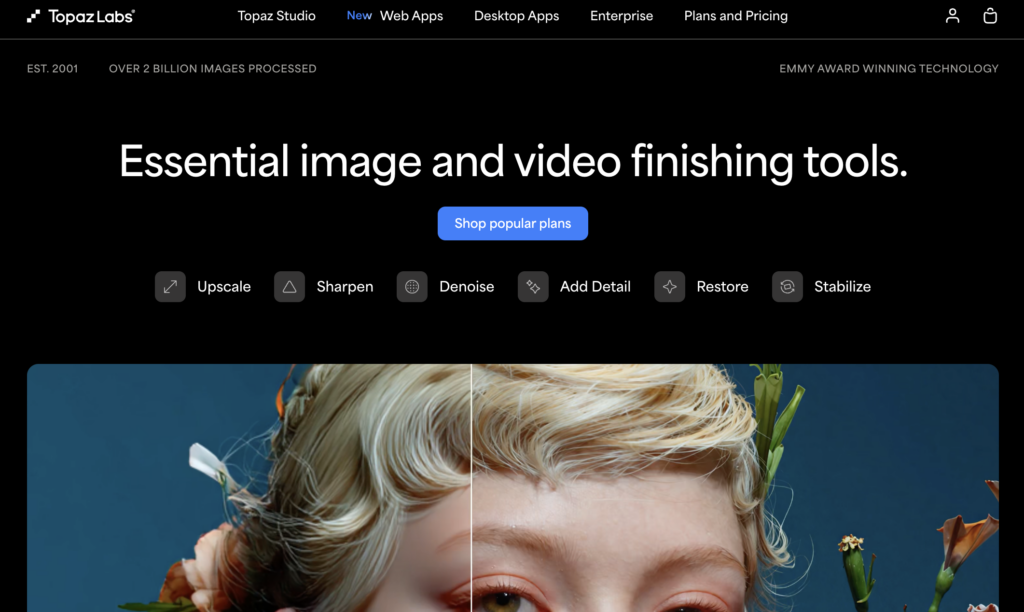The width and height of the screenshot is (1024, 612).
Task: Select the Sharpen triangle icon
Action: point(289,287)
